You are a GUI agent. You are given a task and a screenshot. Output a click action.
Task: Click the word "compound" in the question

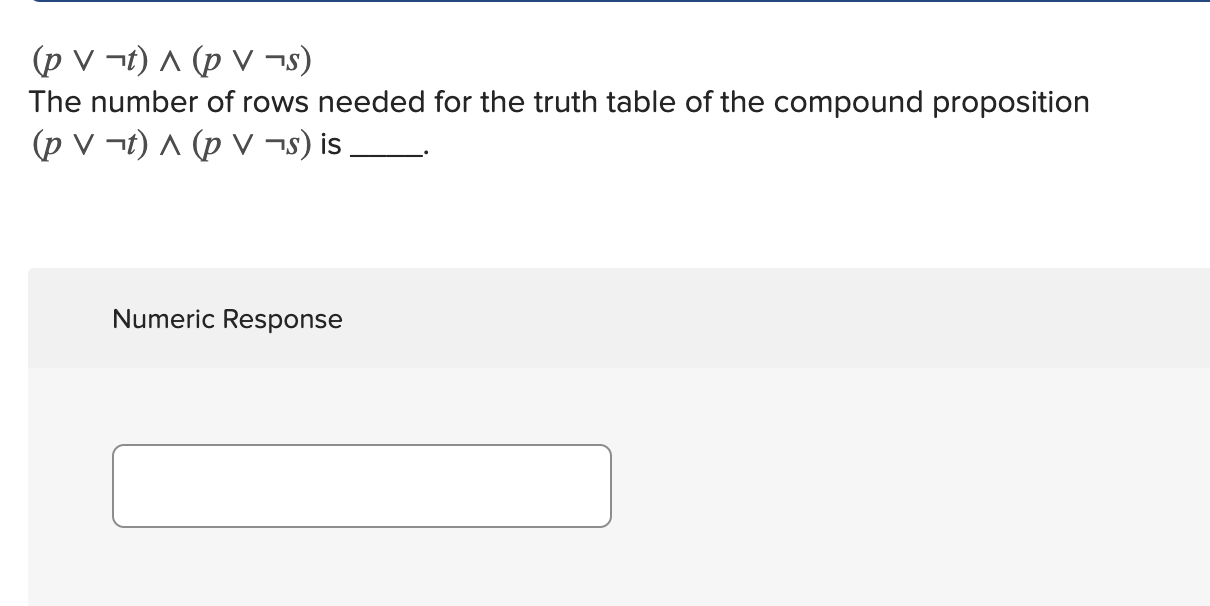point(851,104)
